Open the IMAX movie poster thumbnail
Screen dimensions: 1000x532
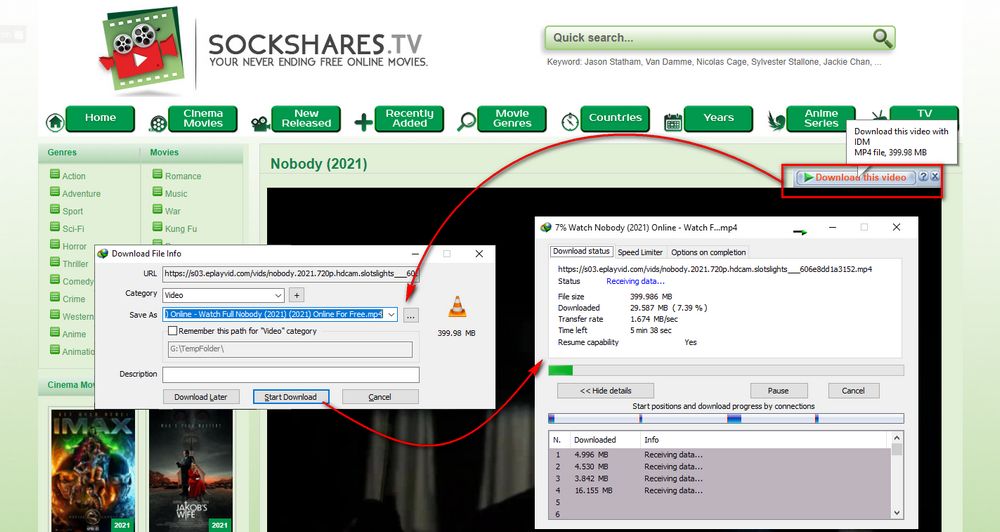94,470
